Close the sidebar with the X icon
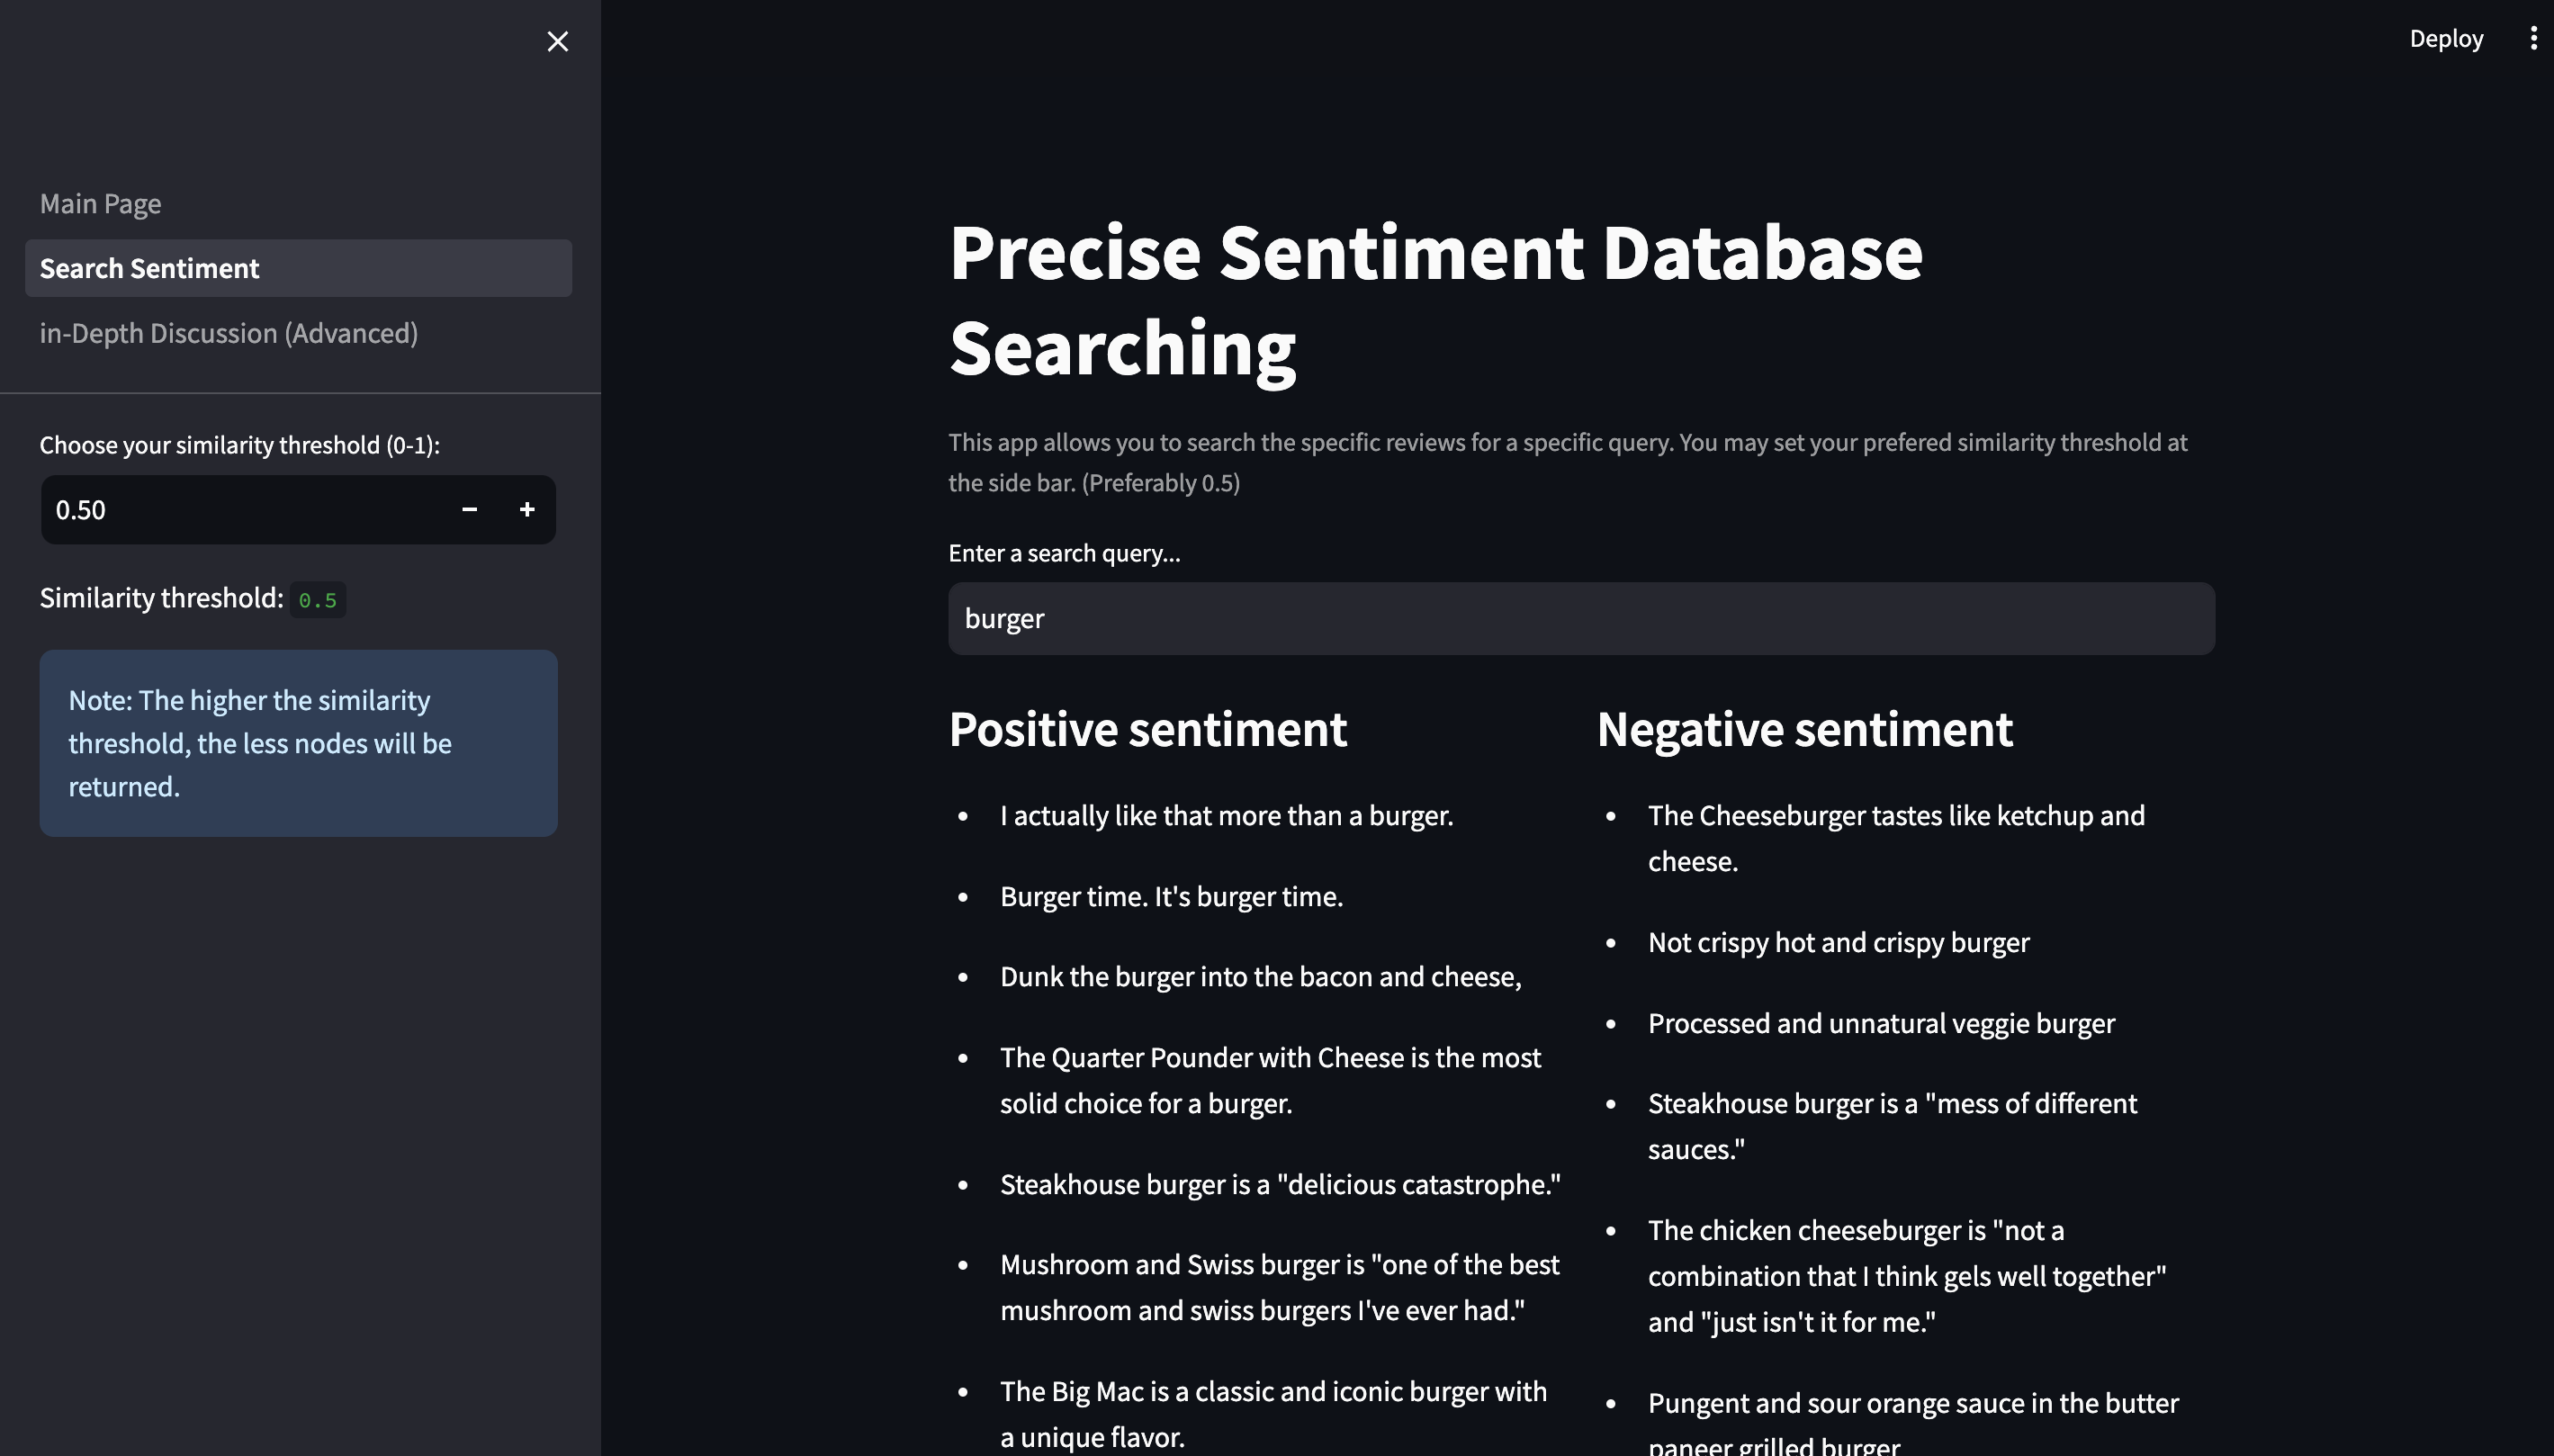The height and width of the screenshot is (1456, 2554). pos(557,41)
